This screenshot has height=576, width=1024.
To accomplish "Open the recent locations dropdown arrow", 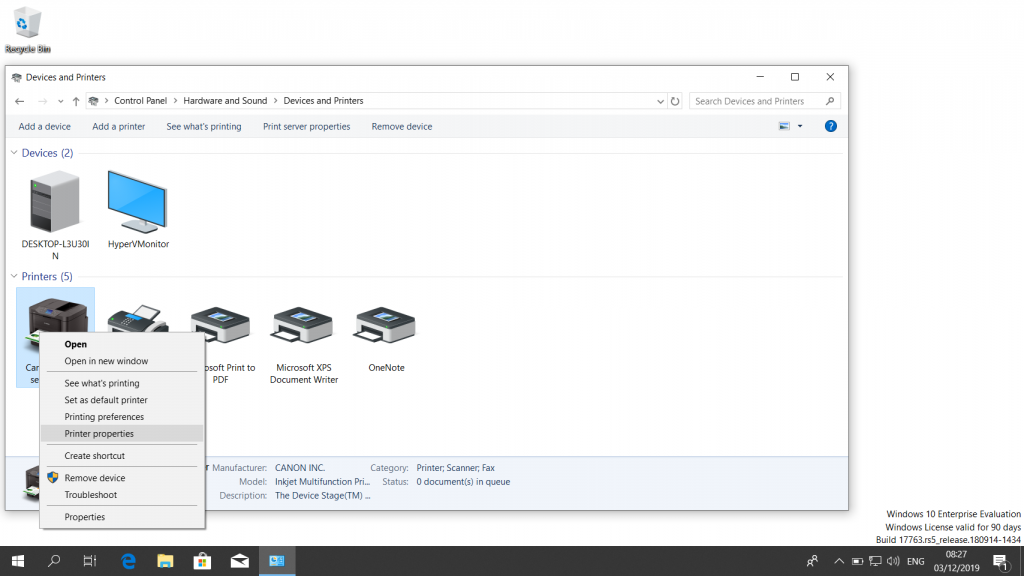I will (x=60, y=101).
